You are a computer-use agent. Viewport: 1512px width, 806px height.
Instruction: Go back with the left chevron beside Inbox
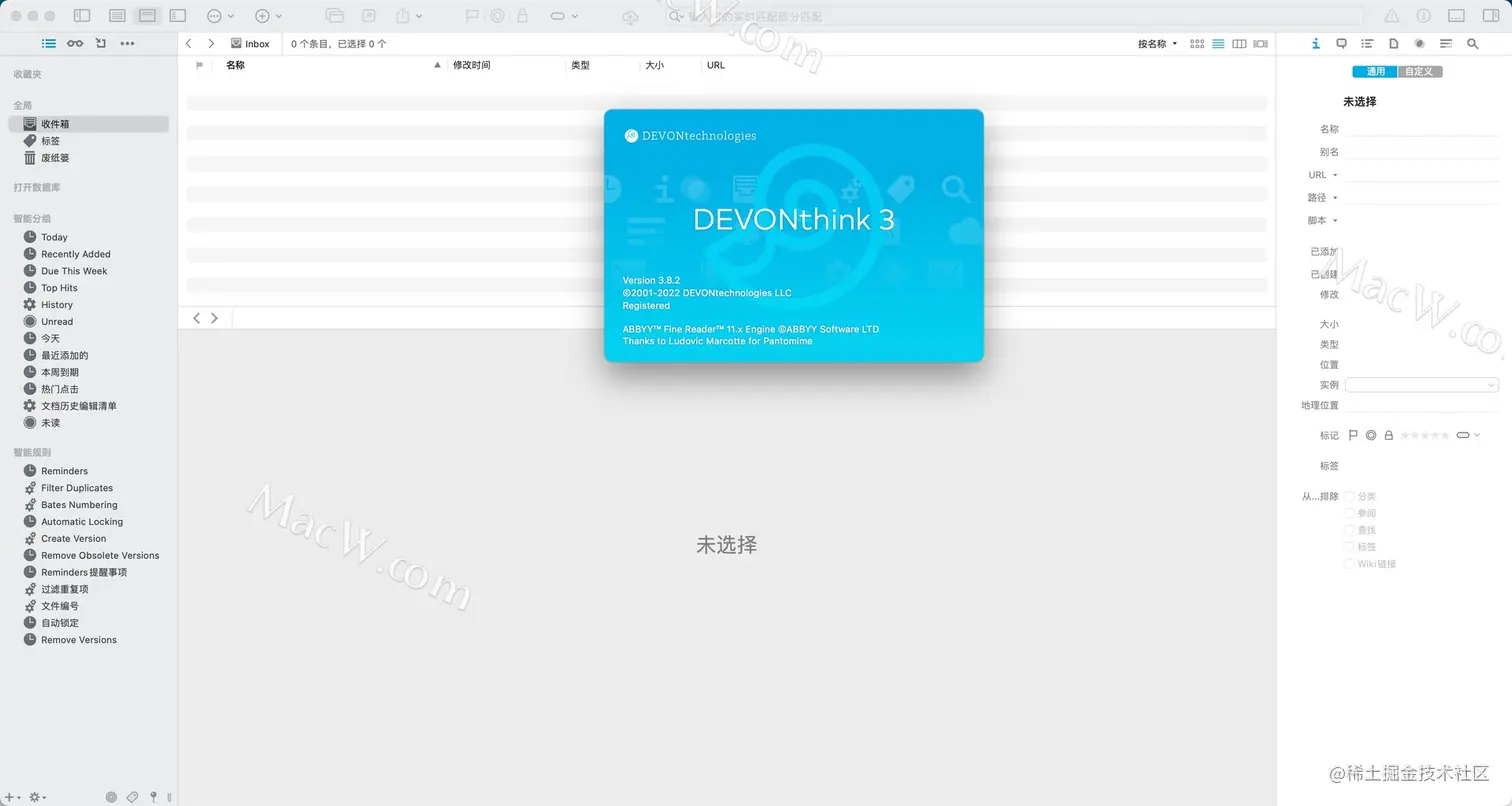coord(189,43)
